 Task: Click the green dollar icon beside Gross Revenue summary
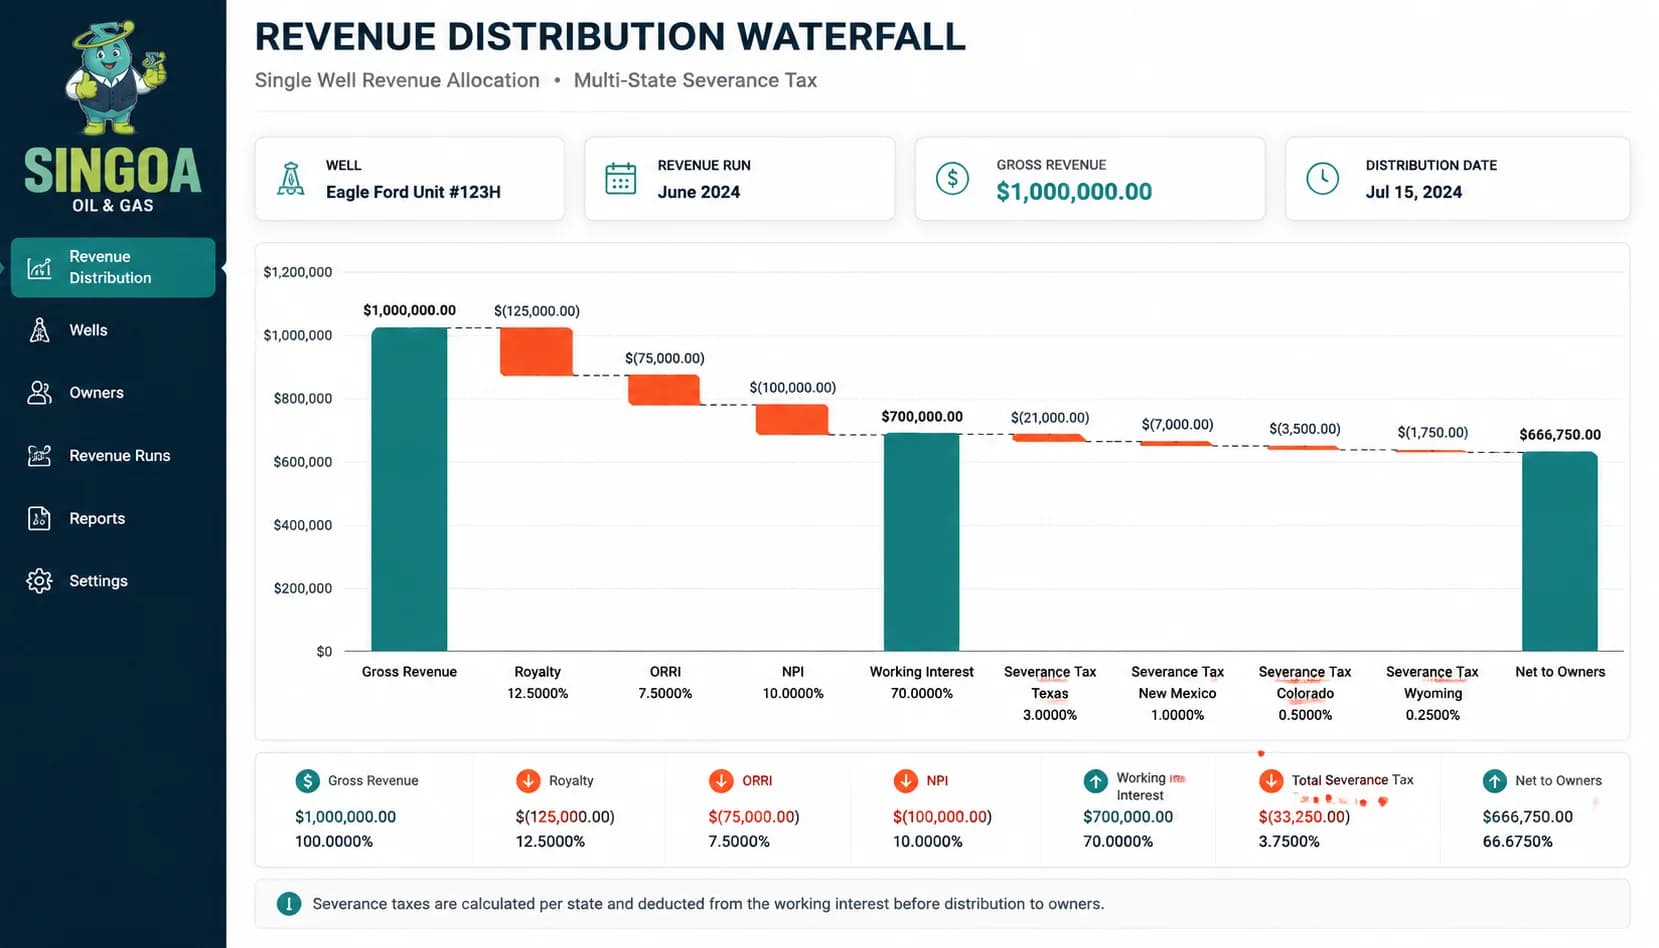click(x=308, y=781)
